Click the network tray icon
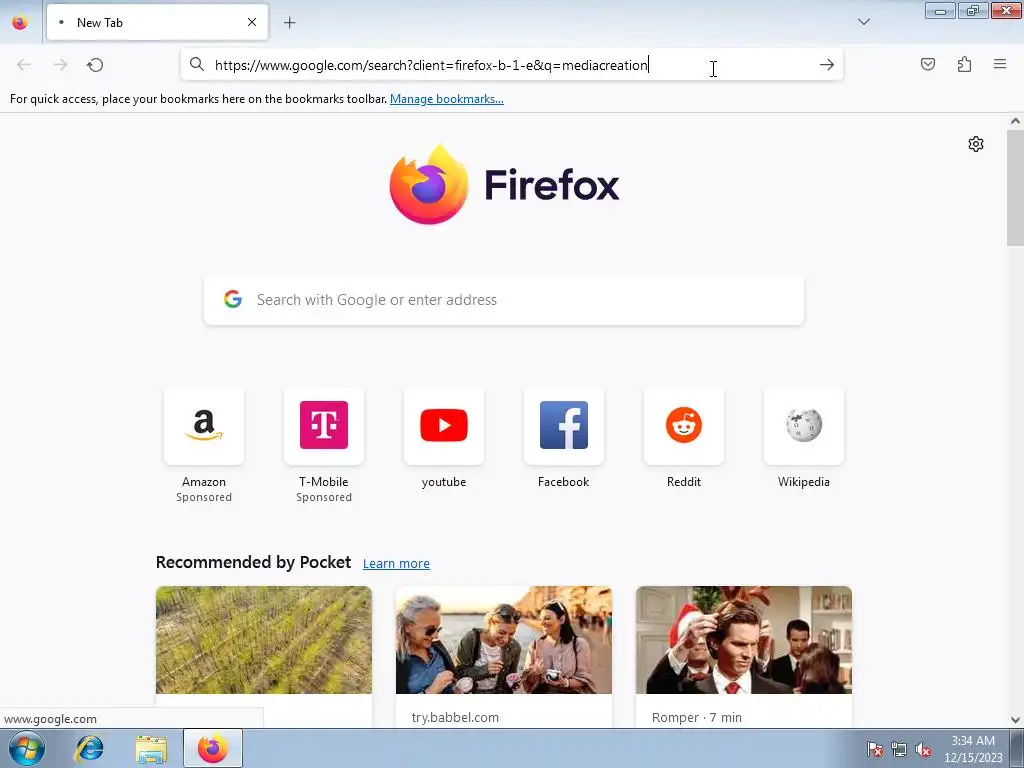This screenshot has width=1024, height=768. 899,750
